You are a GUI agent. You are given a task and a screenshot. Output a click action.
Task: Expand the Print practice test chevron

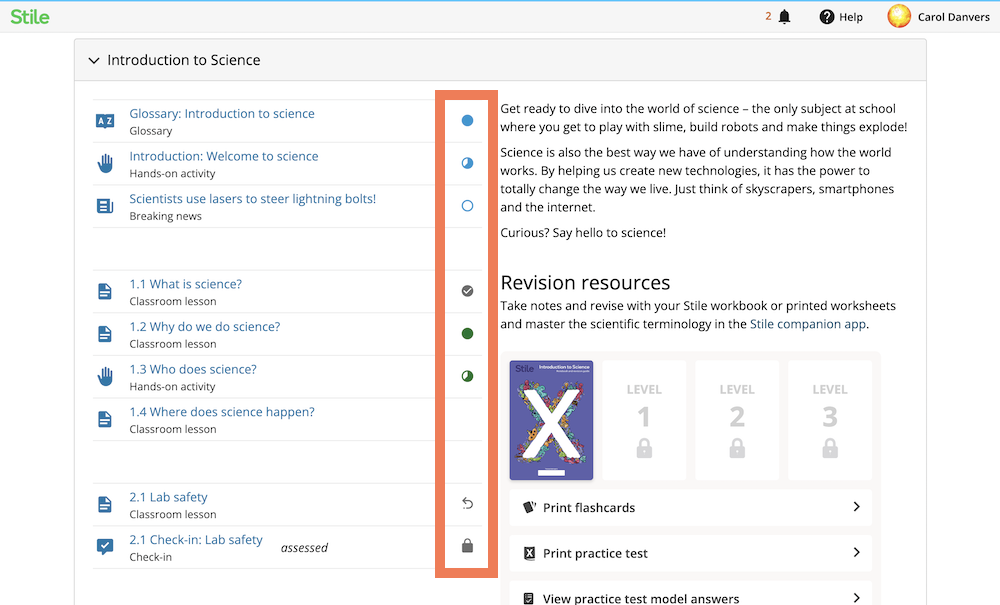coord(857,553)
